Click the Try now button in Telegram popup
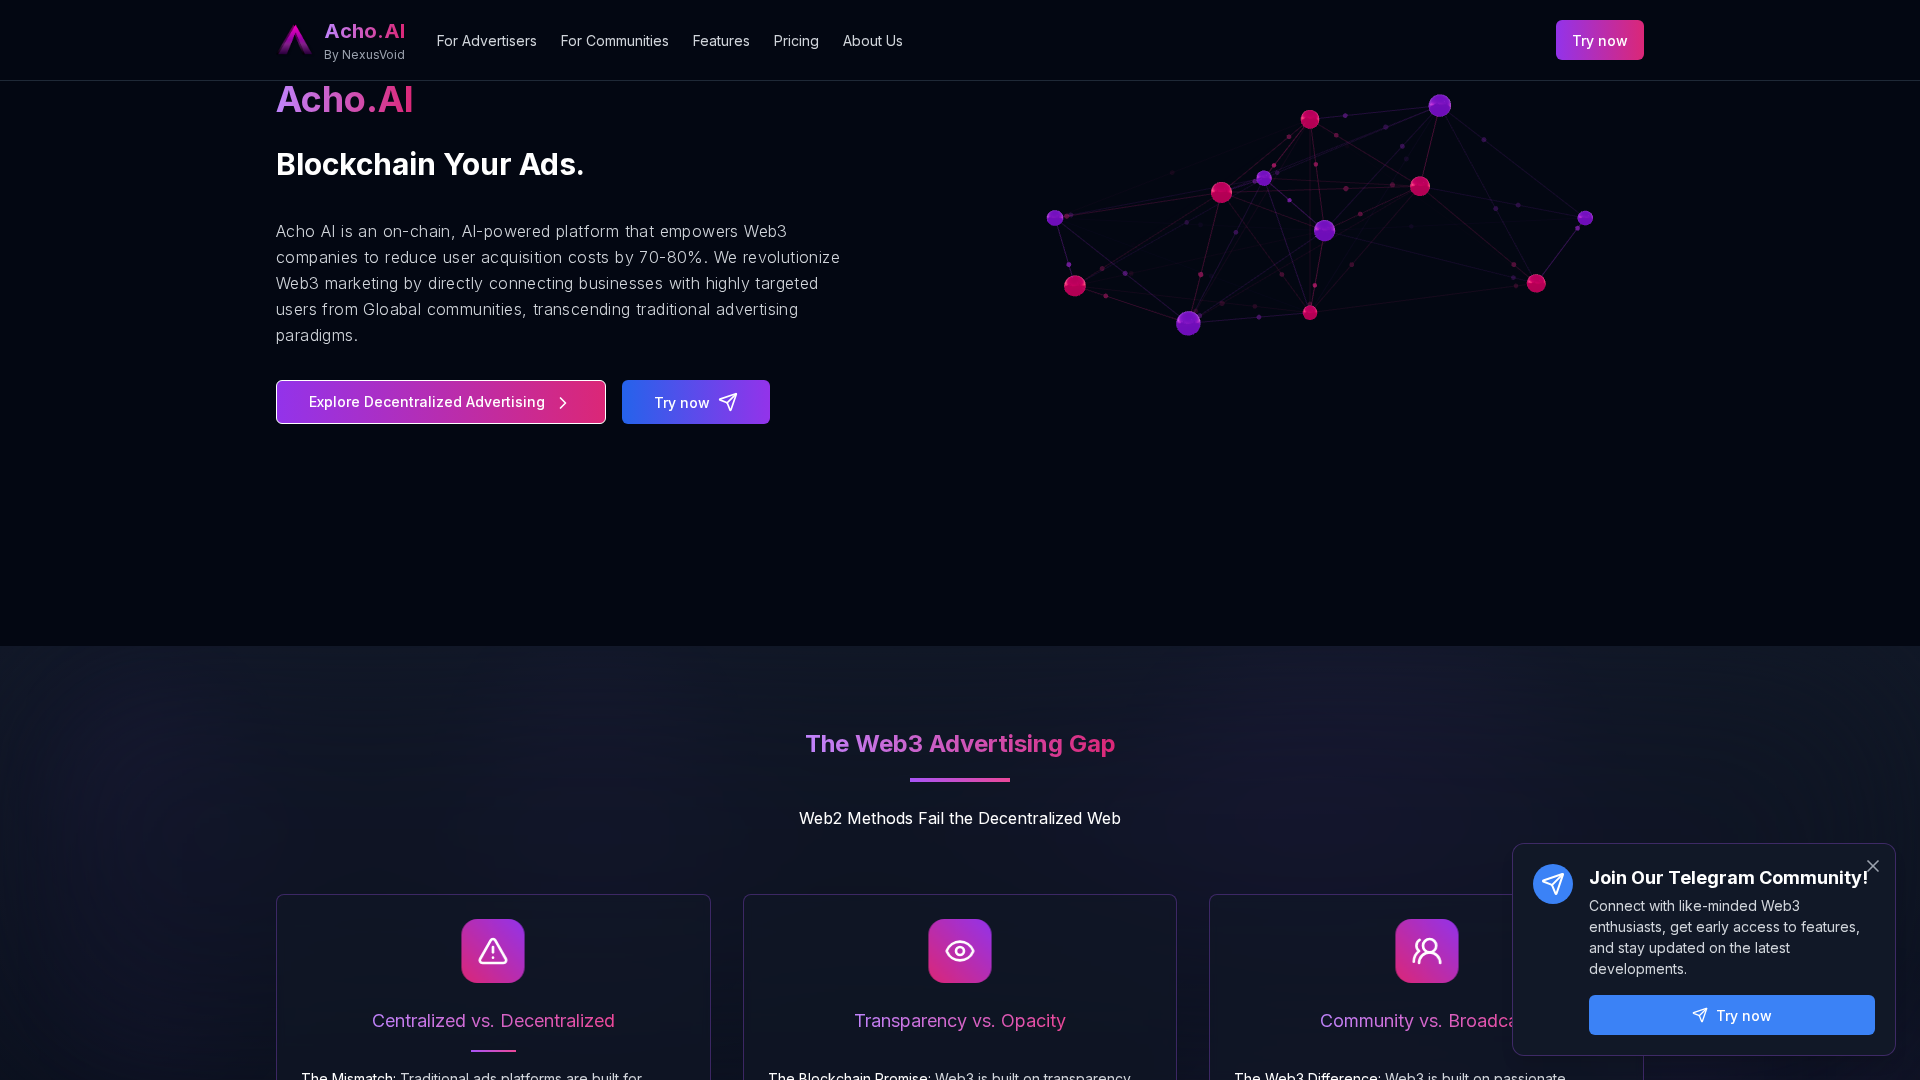The width and height of the screenshot is (1920, 1080). click(x=1731, y=1015)
